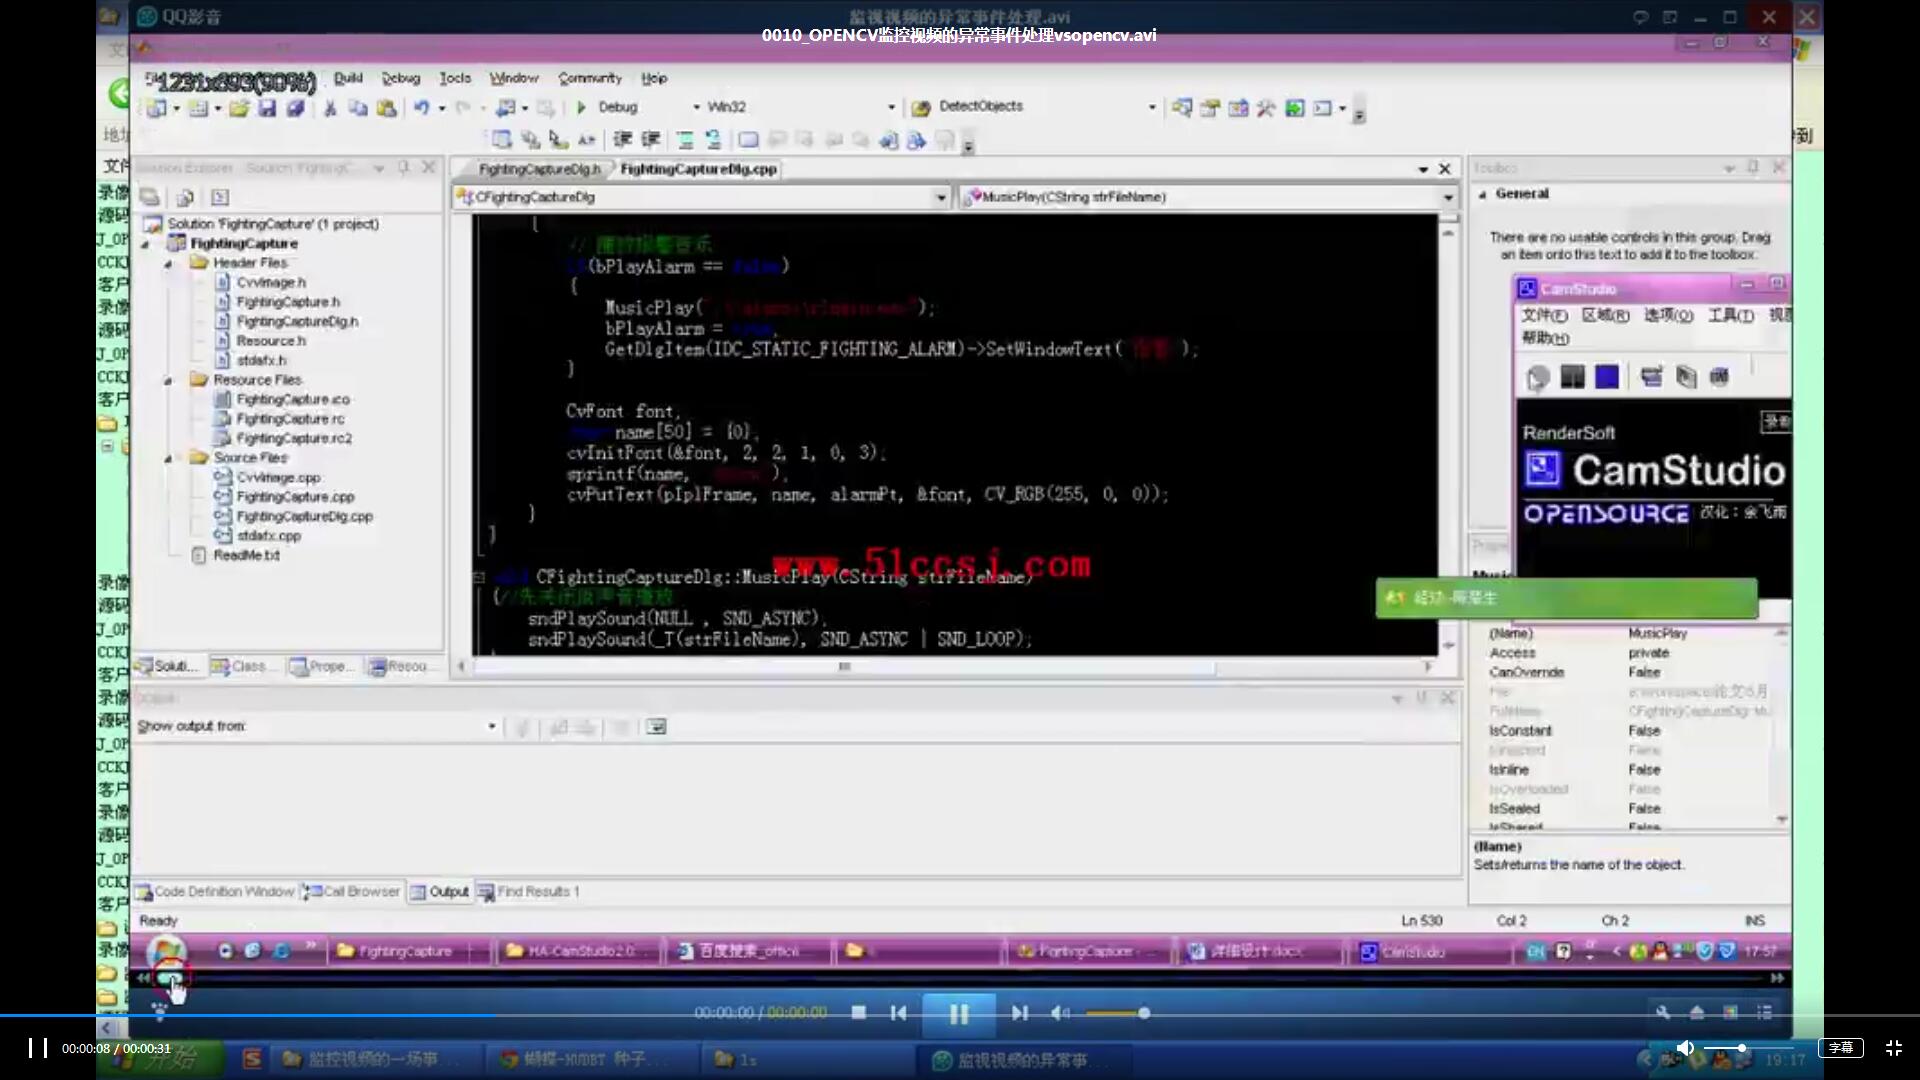Click the Decrease Indent icon in the text editor toolbar
The height and width of the screenshot is (1080, 1920).
tap(622, 140)
